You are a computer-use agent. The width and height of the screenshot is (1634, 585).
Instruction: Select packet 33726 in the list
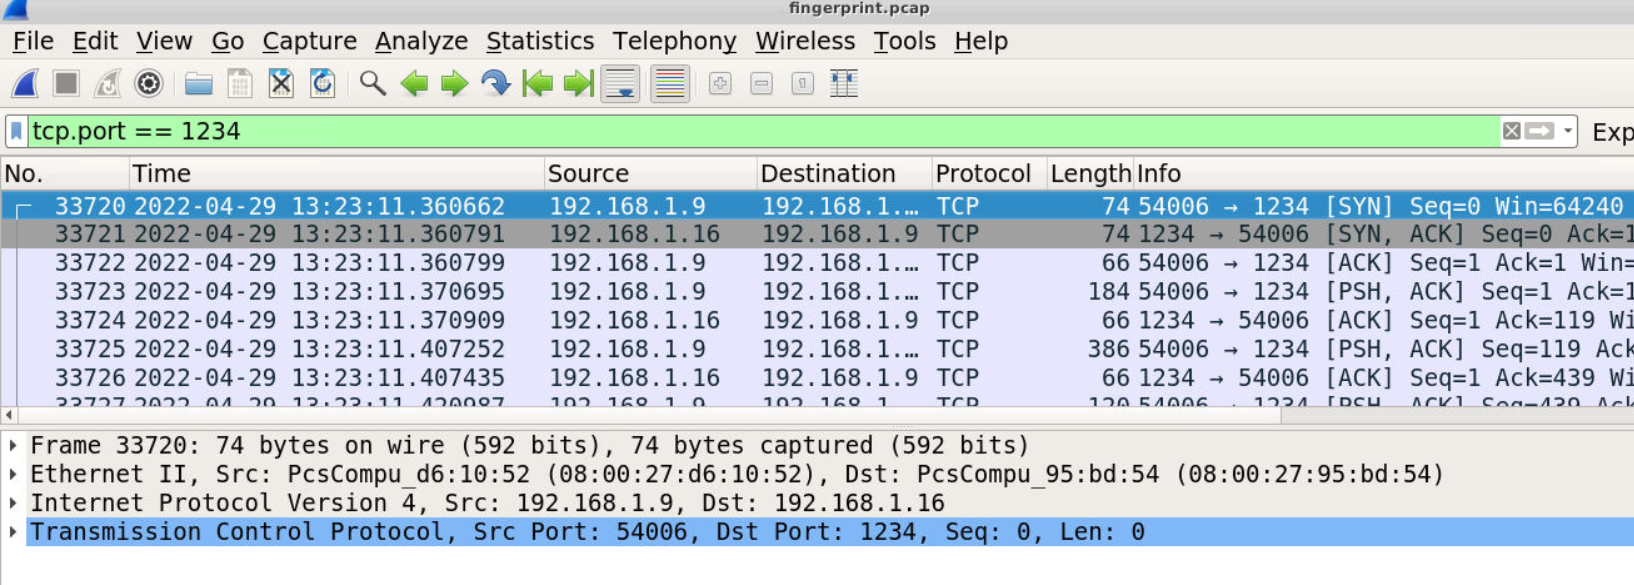pos(817,378)
